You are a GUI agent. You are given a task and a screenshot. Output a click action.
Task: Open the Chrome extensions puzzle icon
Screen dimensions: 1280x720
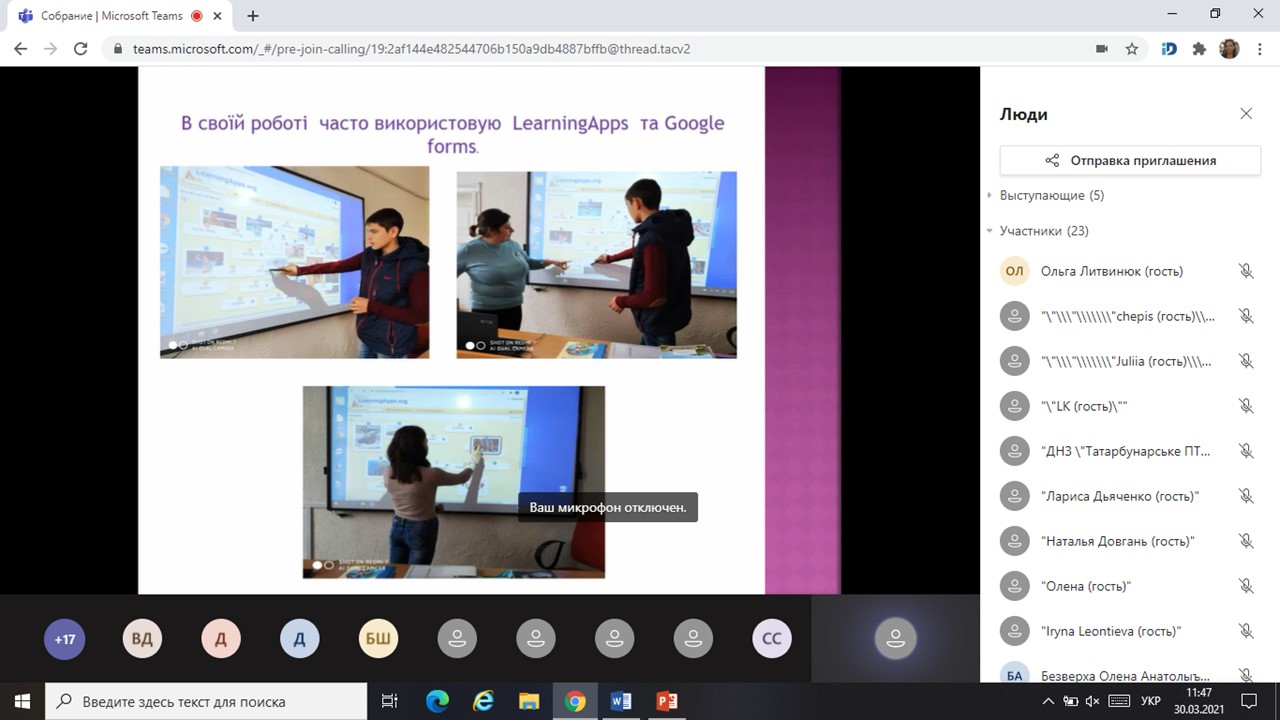[1199, 49]
